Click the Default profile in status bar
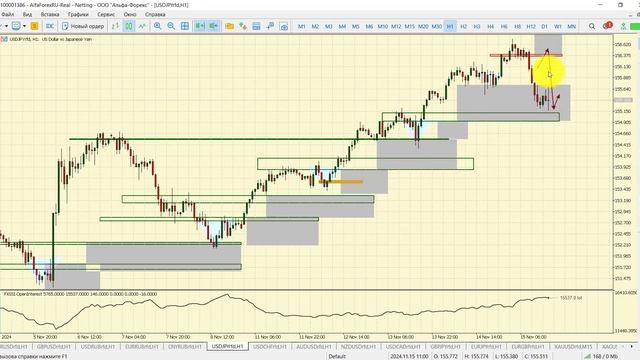This screenshot has height=360, width=640. pos(337,356)
